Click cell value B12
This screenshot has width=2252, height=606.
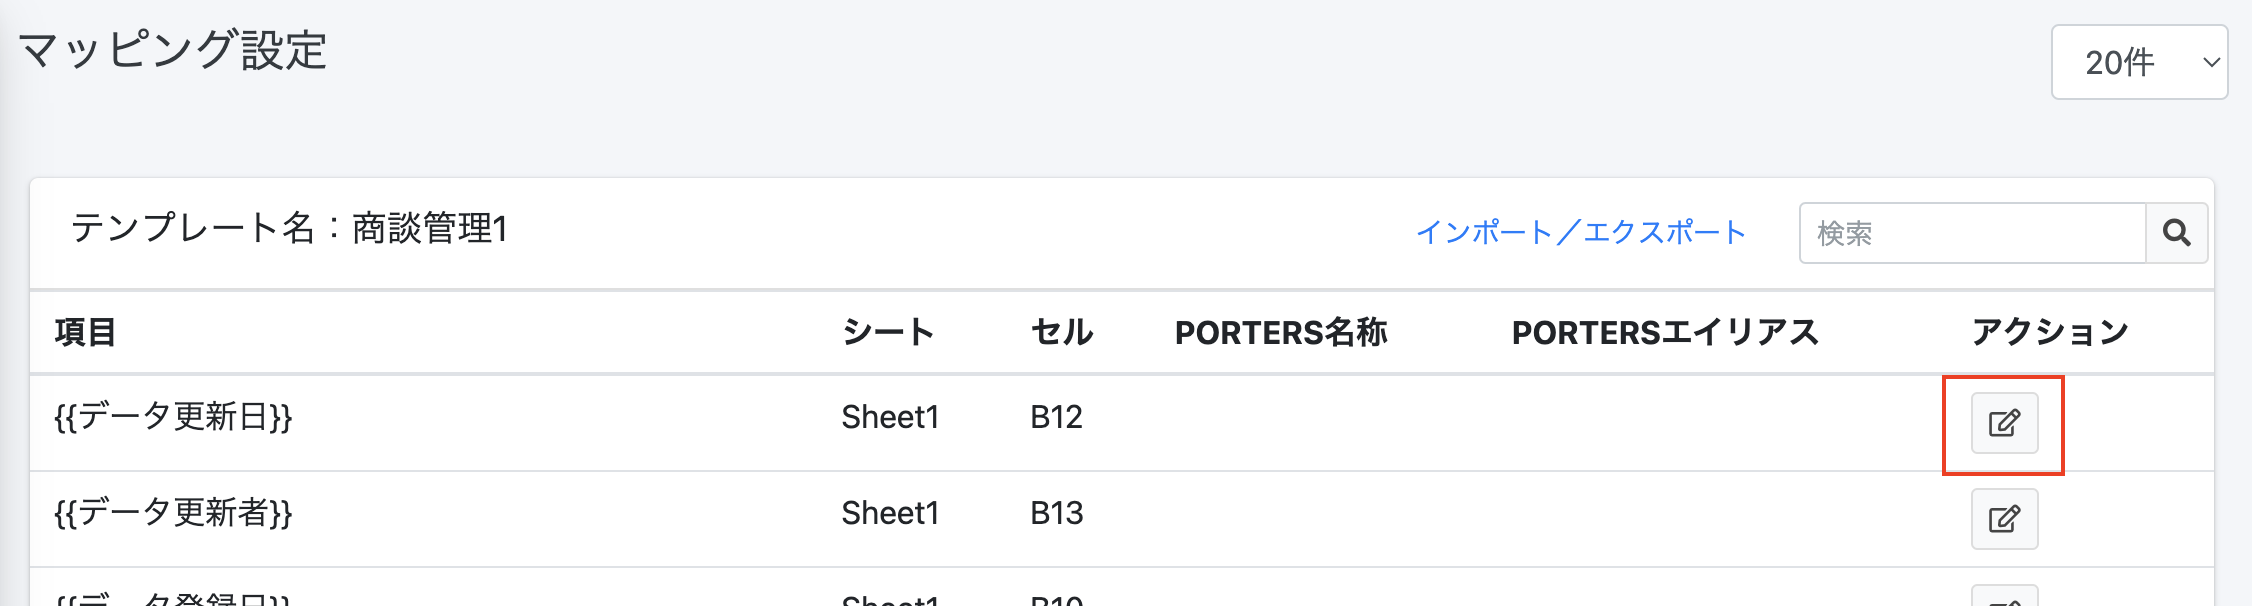pyautogui.click(x=1056, y=417)
